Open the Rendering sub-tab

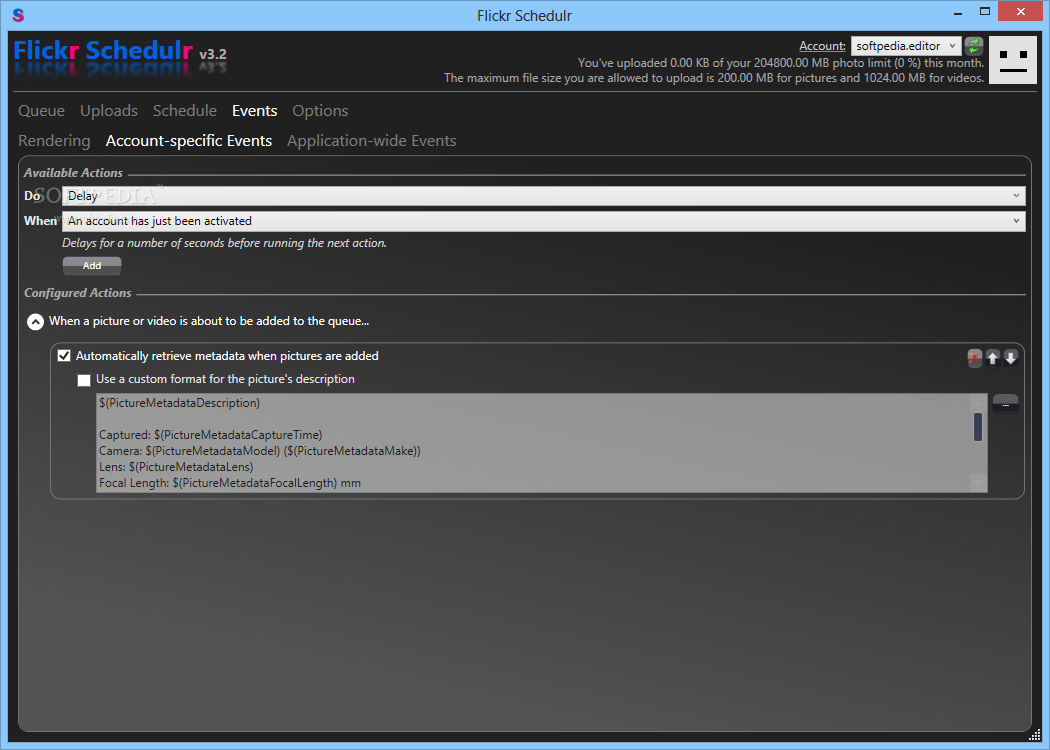[54, 141]
